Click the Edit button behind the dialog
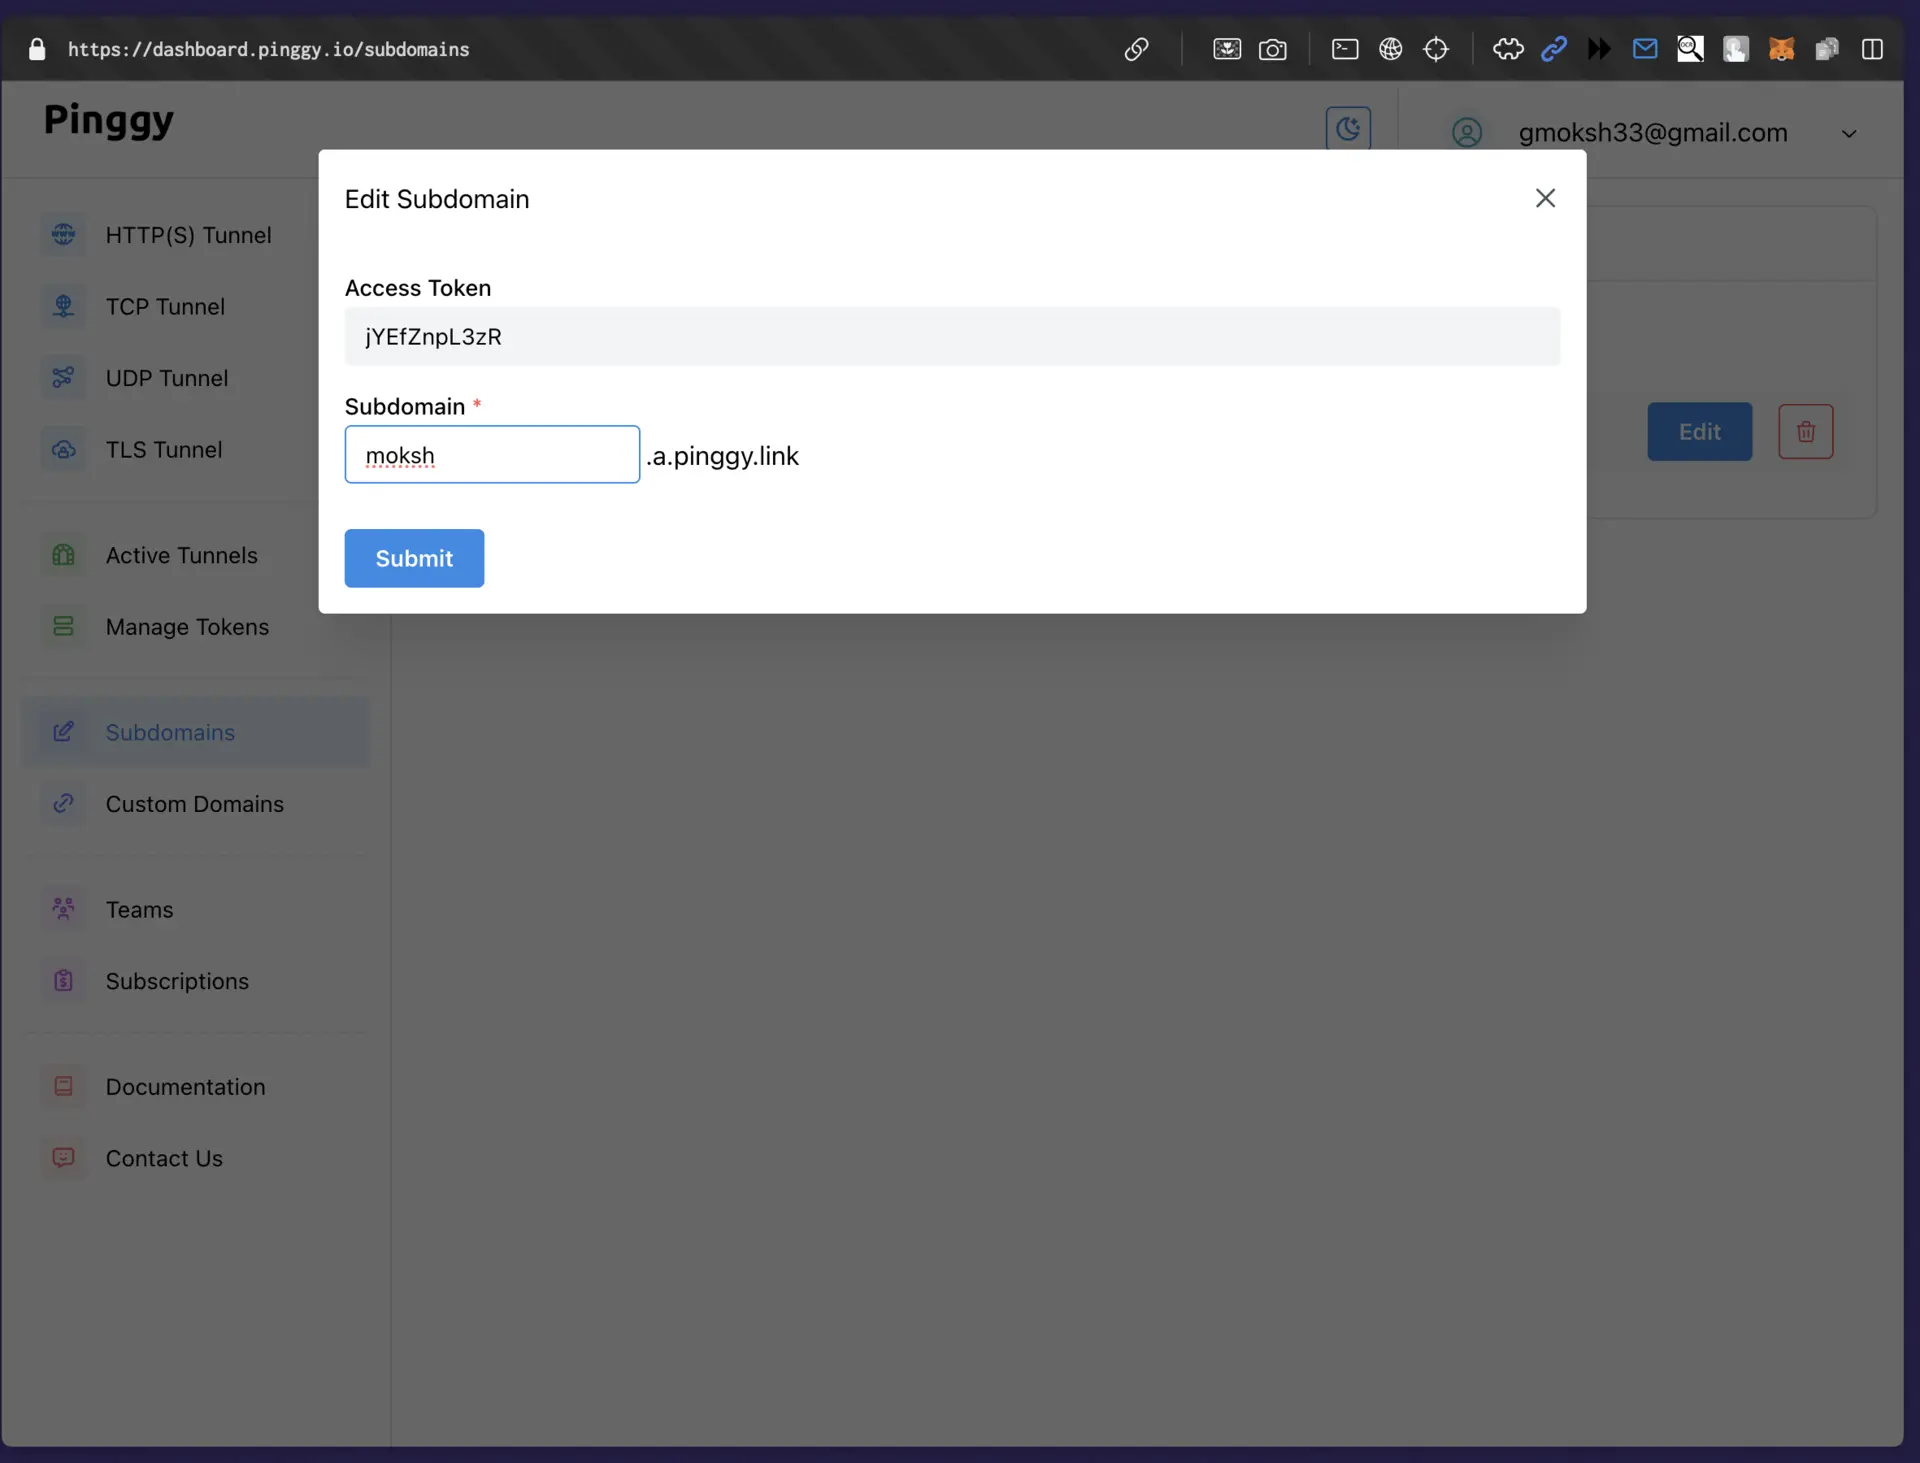The image size is (1920, 1463). pyautogui.click(x=1699, y=432)
